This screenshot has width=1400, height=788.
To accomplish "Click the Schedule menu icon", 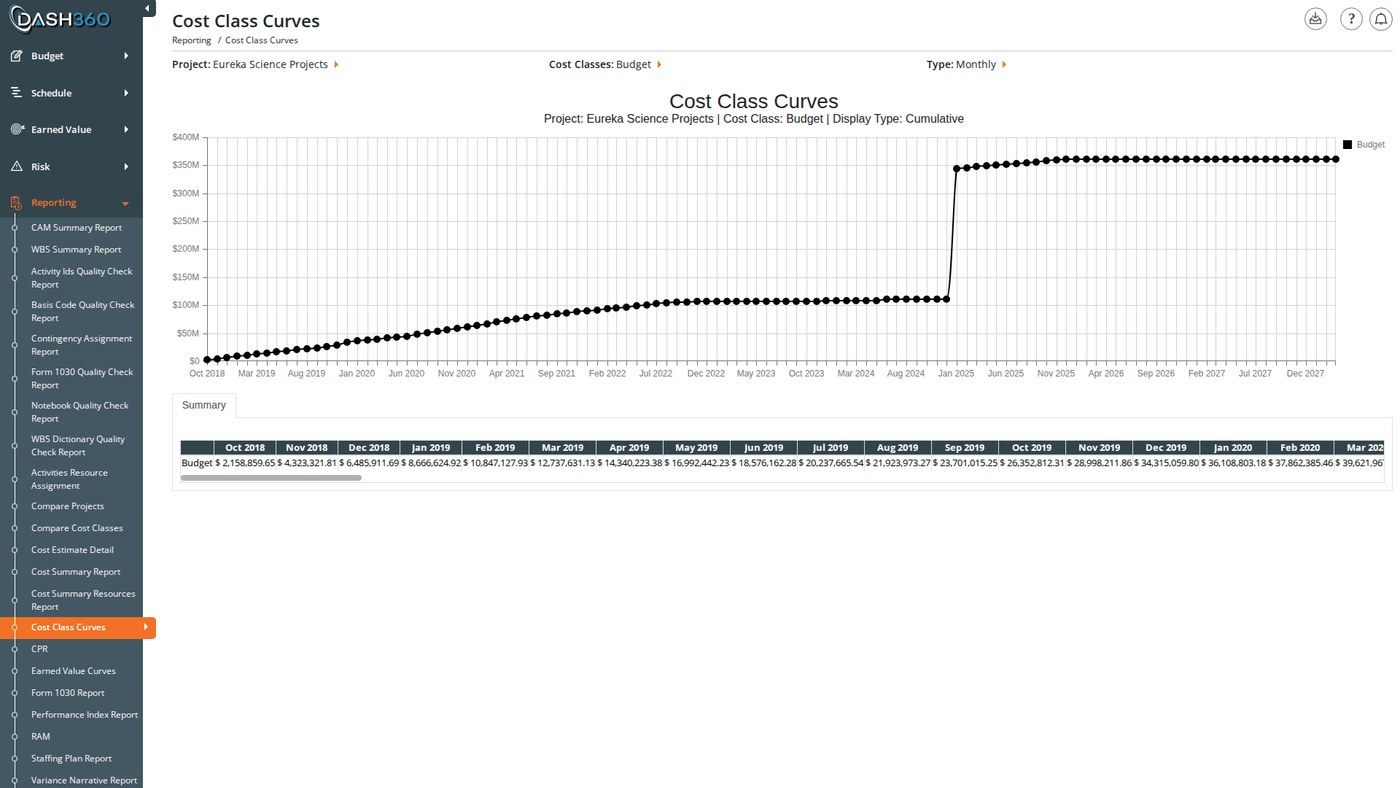I will click(16, 93).
